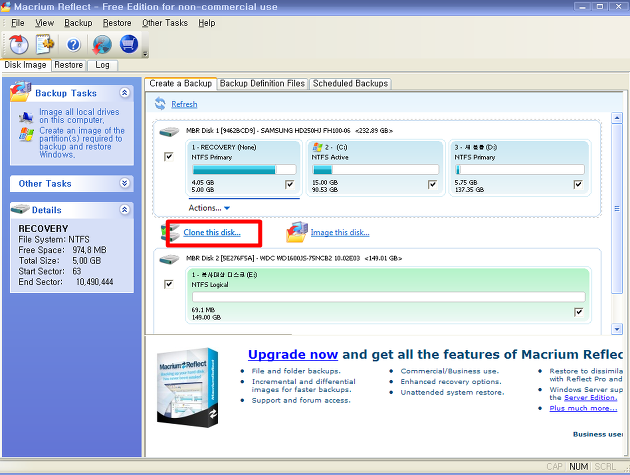Image resolution: width=630 pixels, height=475 pixels.
Task: Switch to the Disk Image tab
Action: (25, 65)
